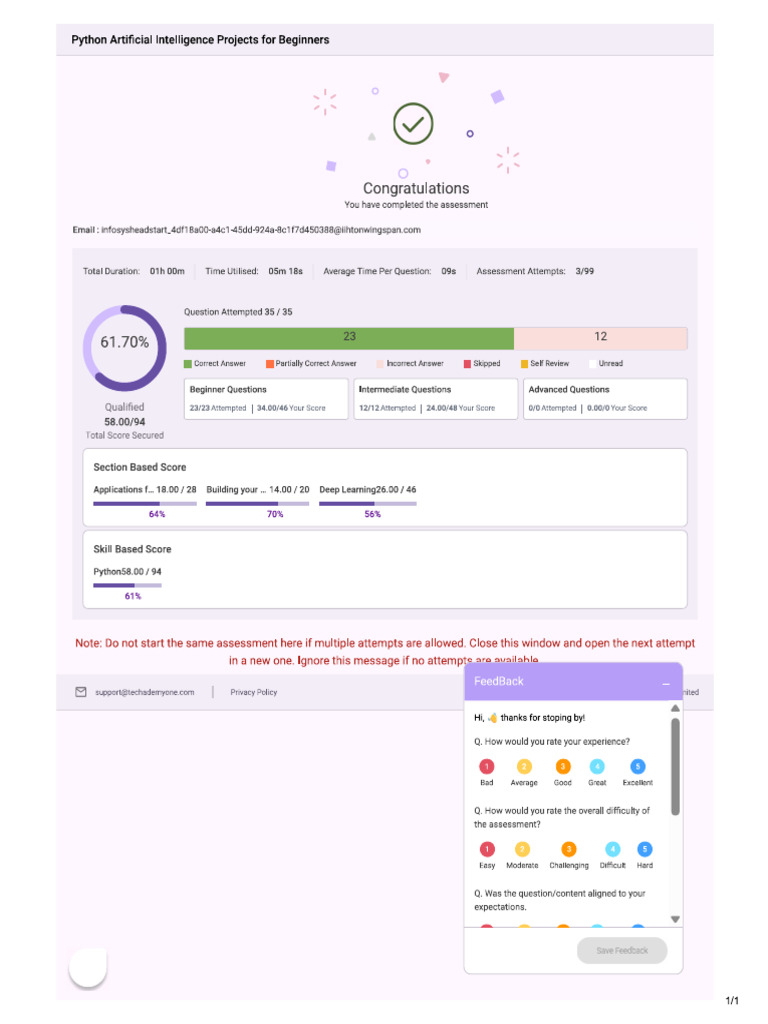Open the Privacy Policy link
This screenshot has width=768, height=1024.
click(253, 692)
